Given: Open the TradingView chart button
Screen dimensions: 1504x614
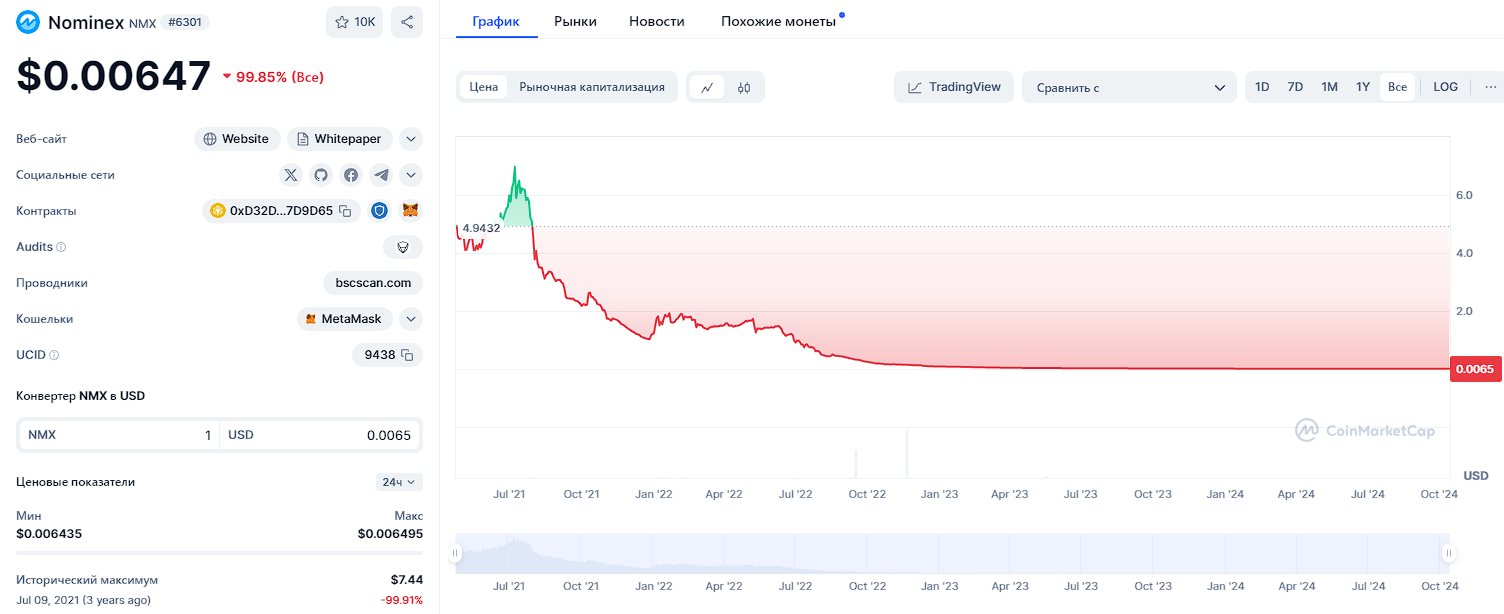Looking at the screenshot, I should pos(954,87).
